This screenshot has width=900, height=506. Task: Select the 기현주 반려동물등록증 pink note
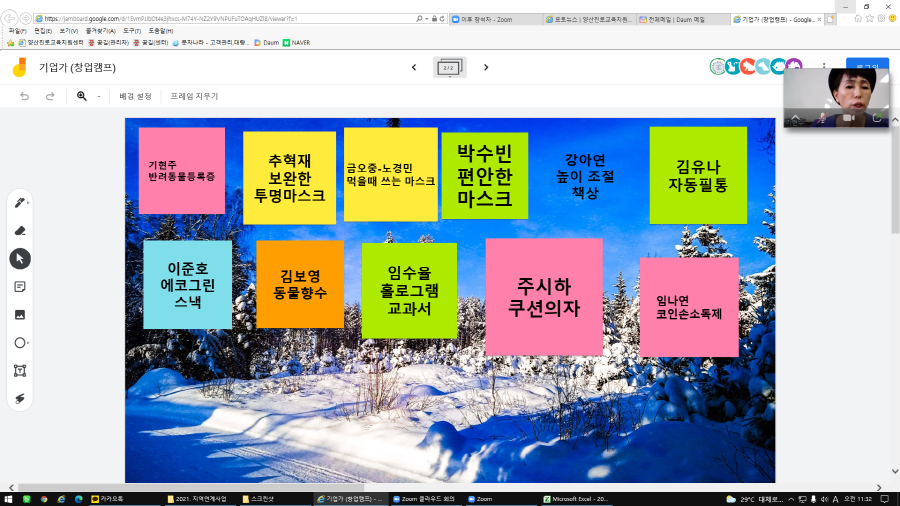(x=182, y=171)
